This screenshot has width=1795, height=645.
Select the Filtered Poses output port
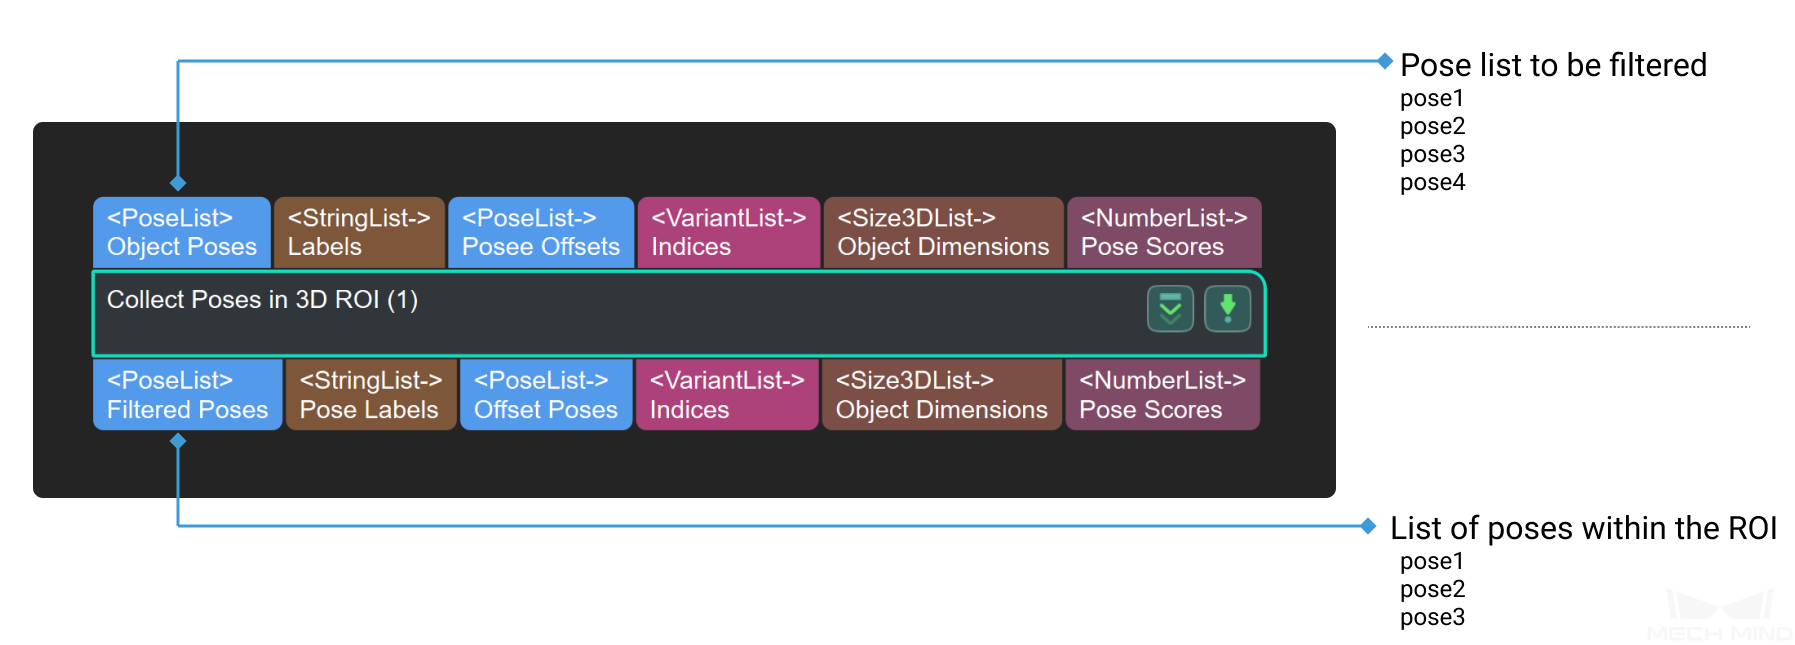click(188, 395)
